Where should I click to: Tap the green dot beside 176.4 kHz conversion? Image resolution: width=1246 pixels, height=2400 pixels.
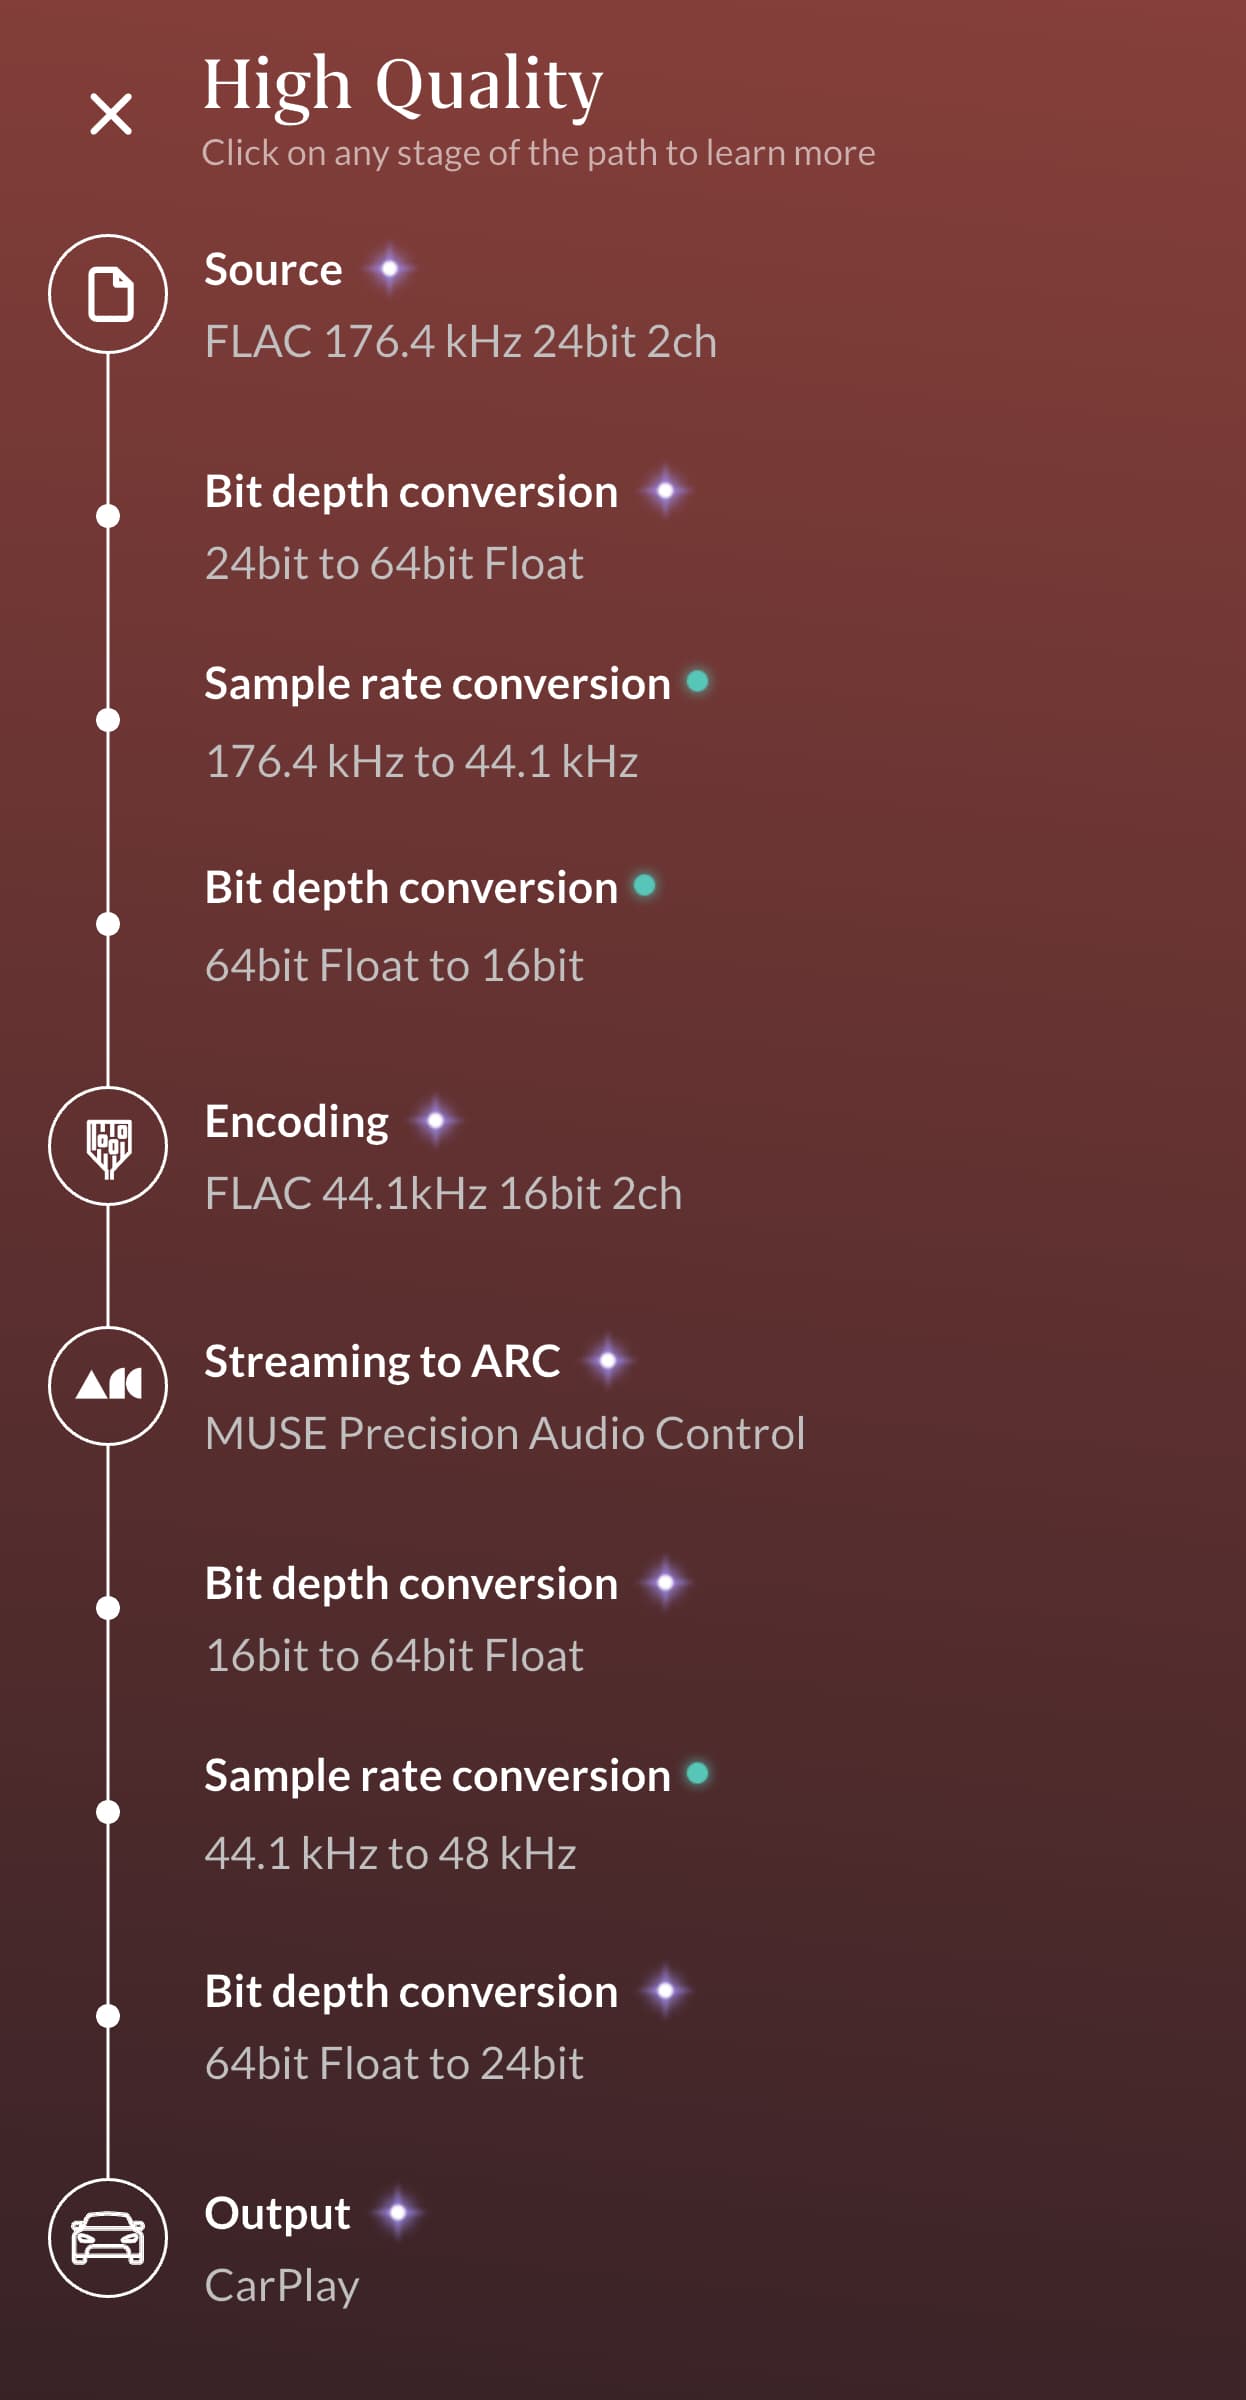[698, 682]
